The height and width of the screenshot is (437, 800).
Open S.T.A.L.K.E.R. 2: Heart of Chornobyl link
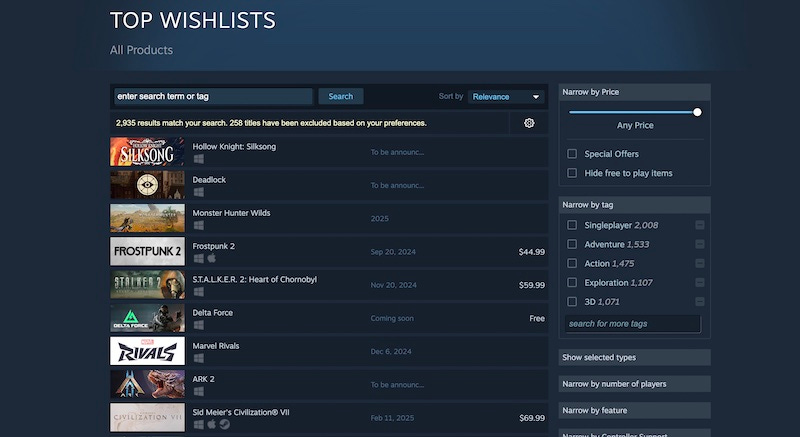coord(255,279)
